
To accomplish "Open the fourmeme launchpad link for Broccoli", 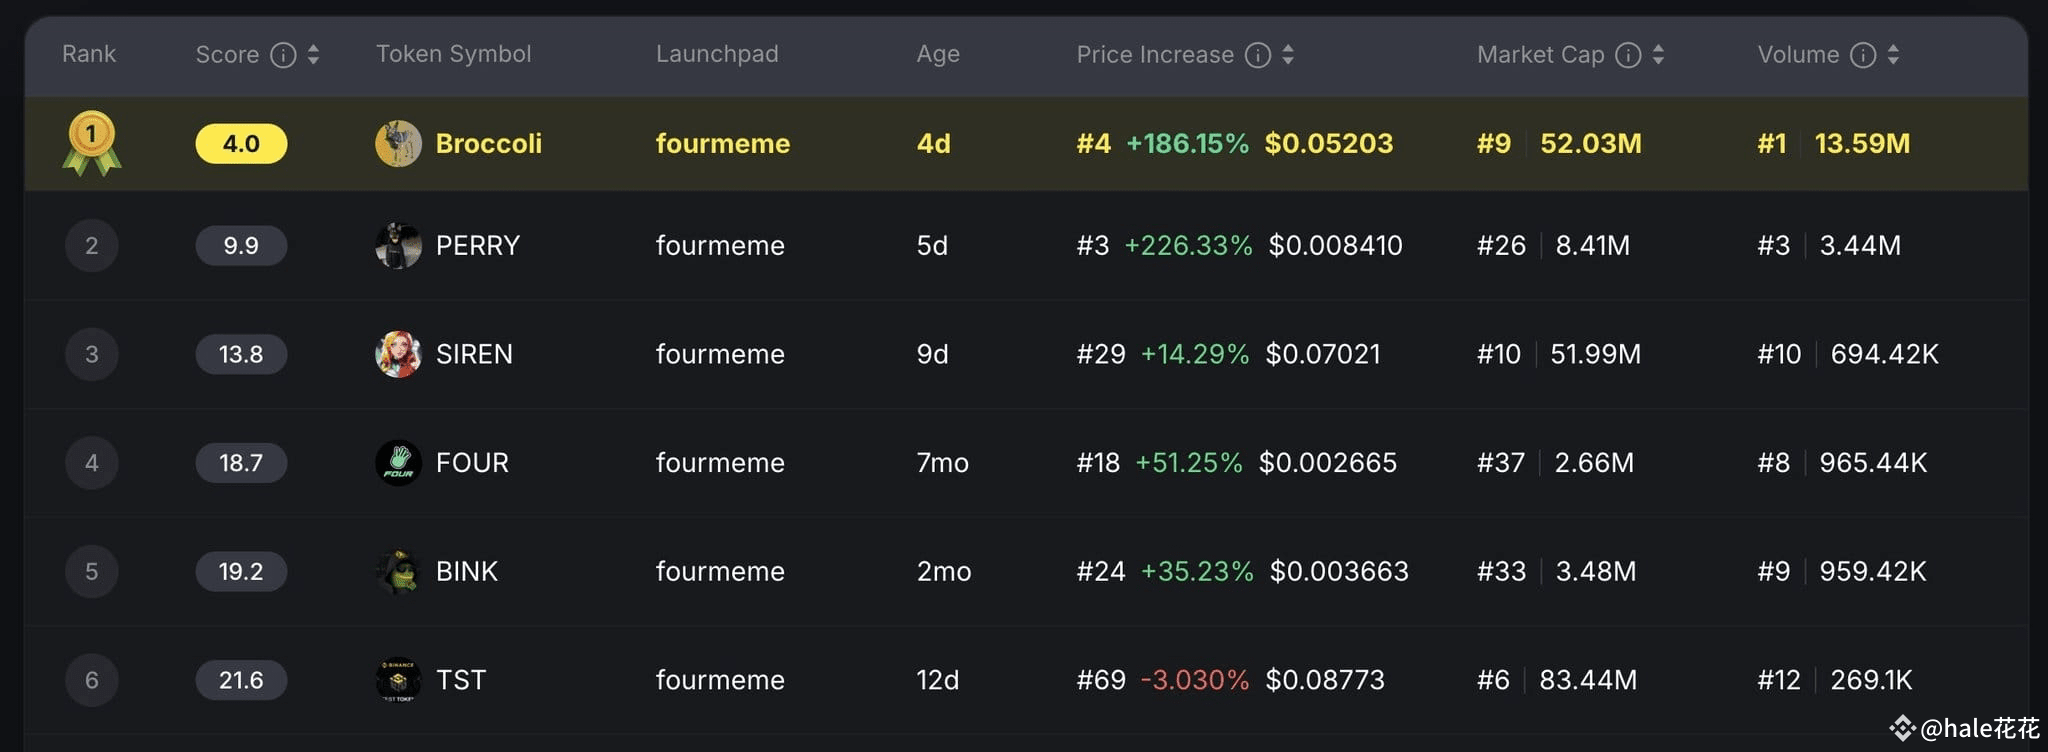I will click(x=722, y=143).
